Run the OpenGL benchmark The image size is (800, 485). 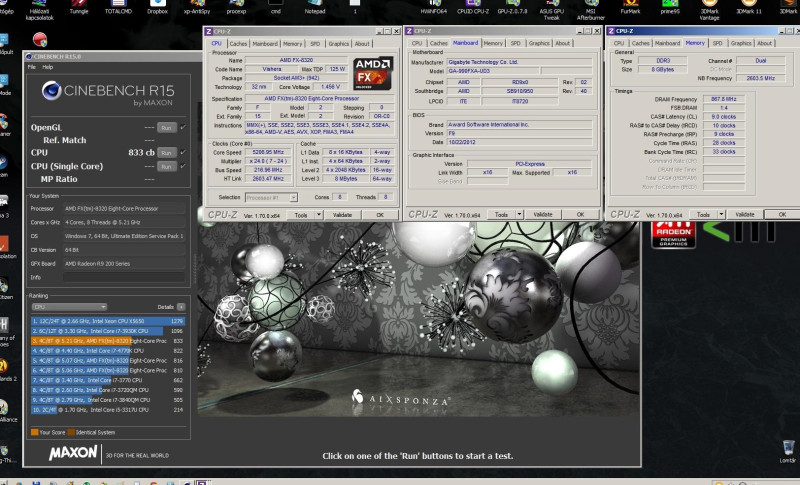click(x=166, y=127)
